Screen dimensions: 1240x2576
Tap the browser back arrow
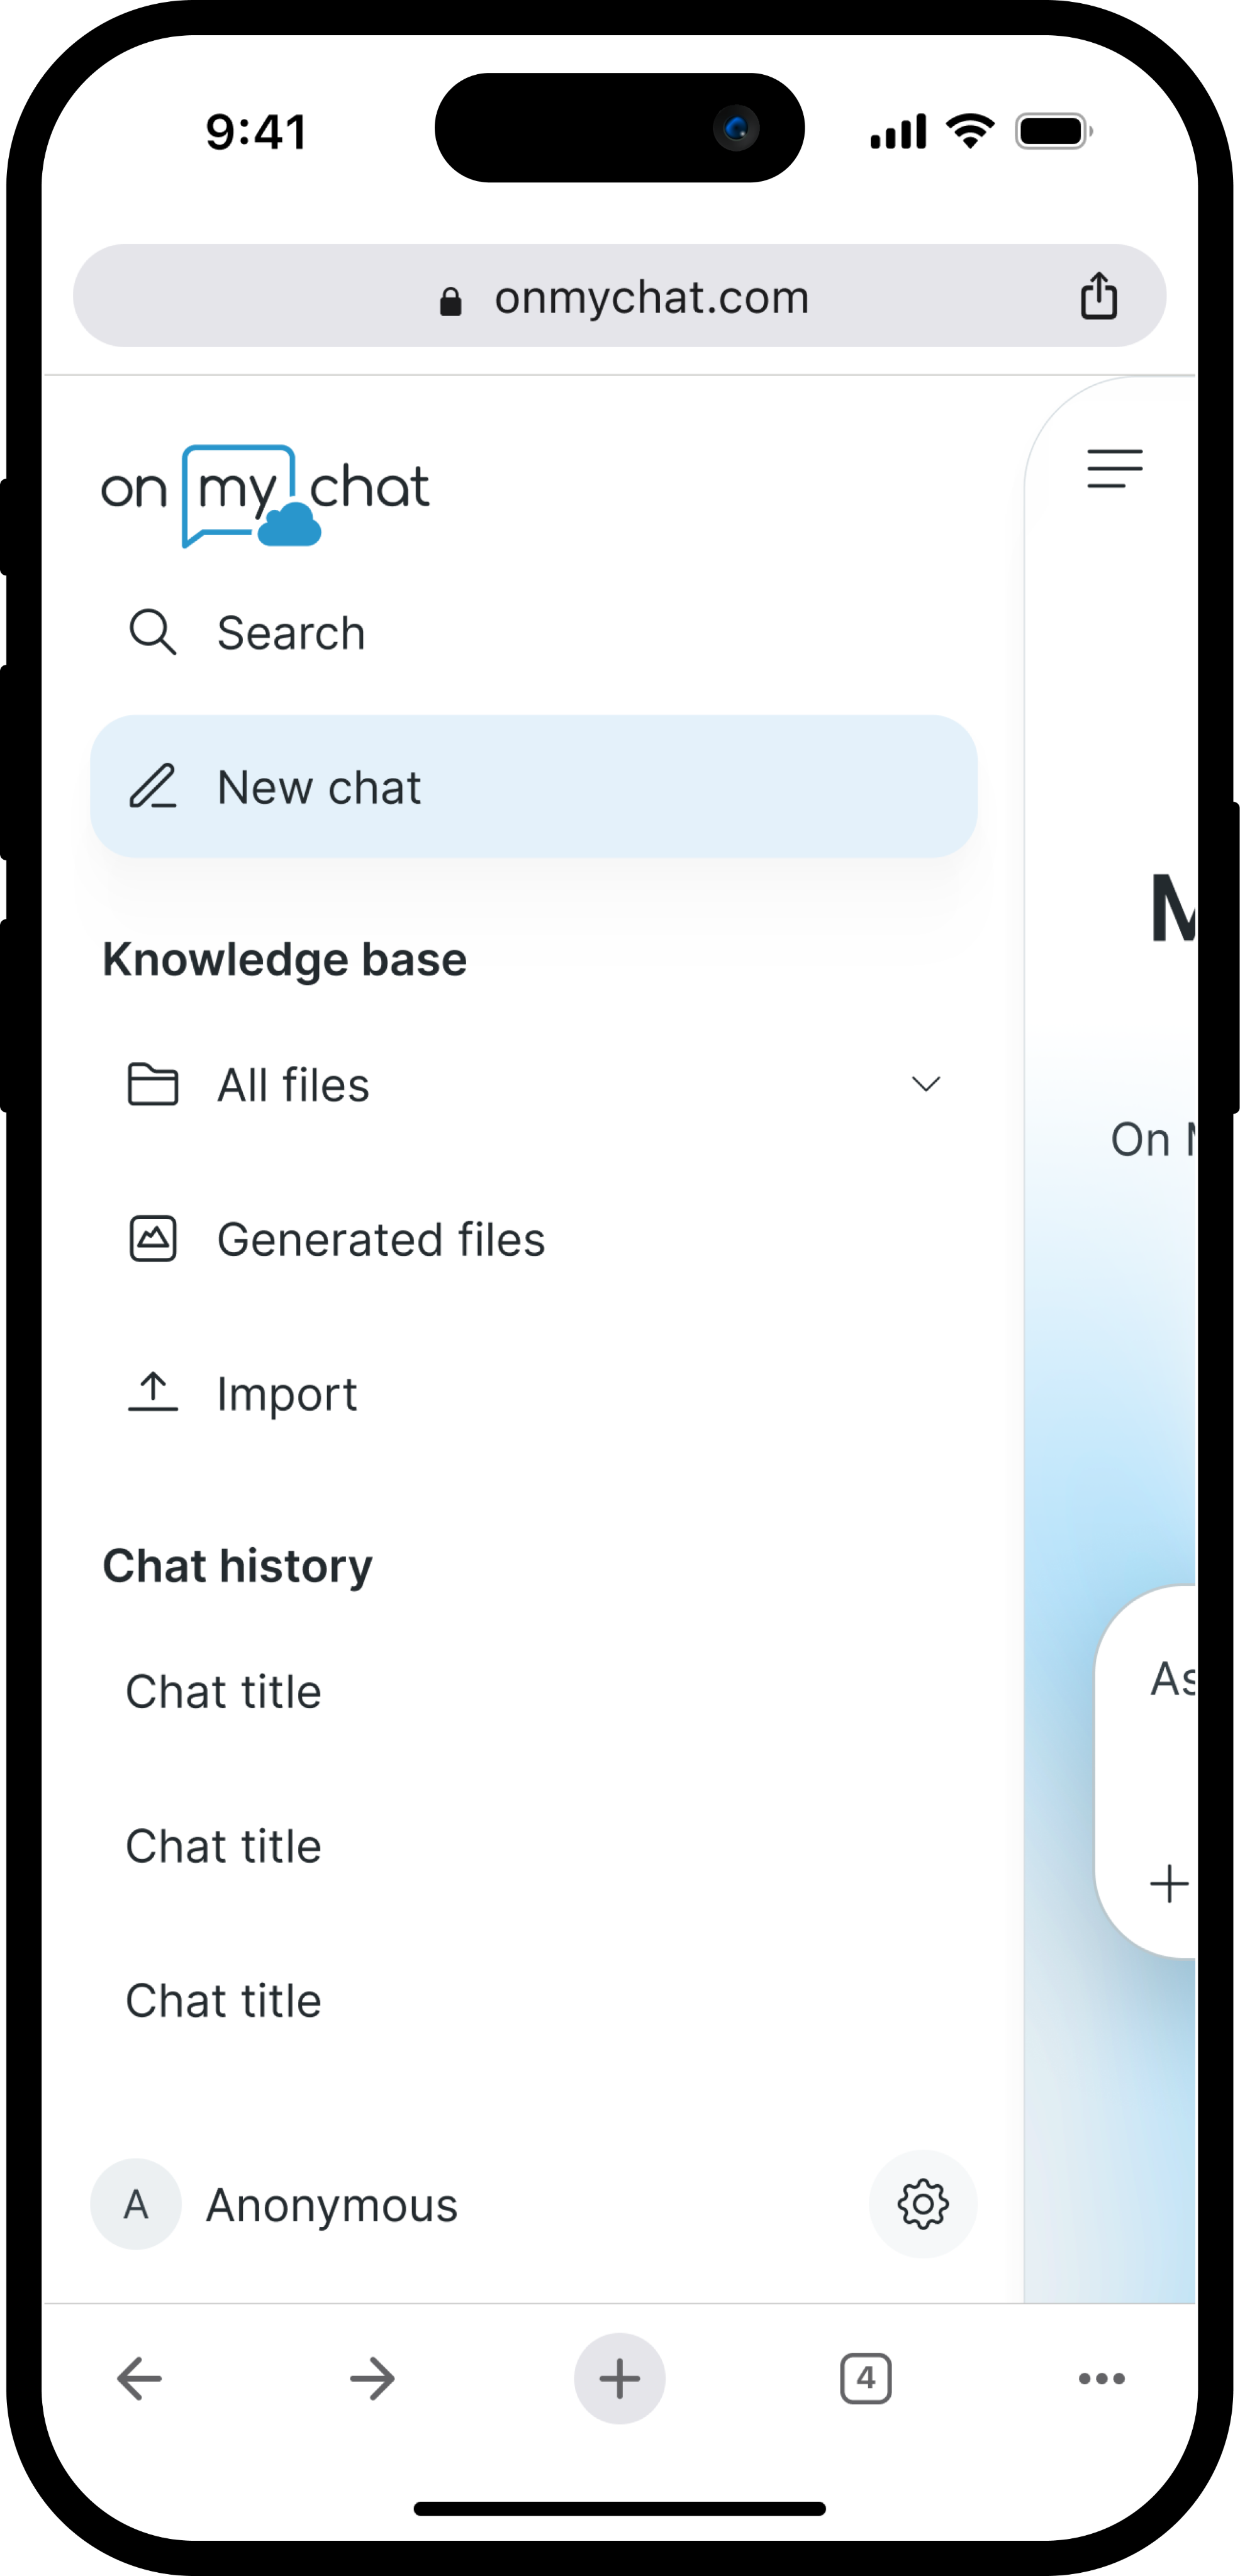point(139,2378)
